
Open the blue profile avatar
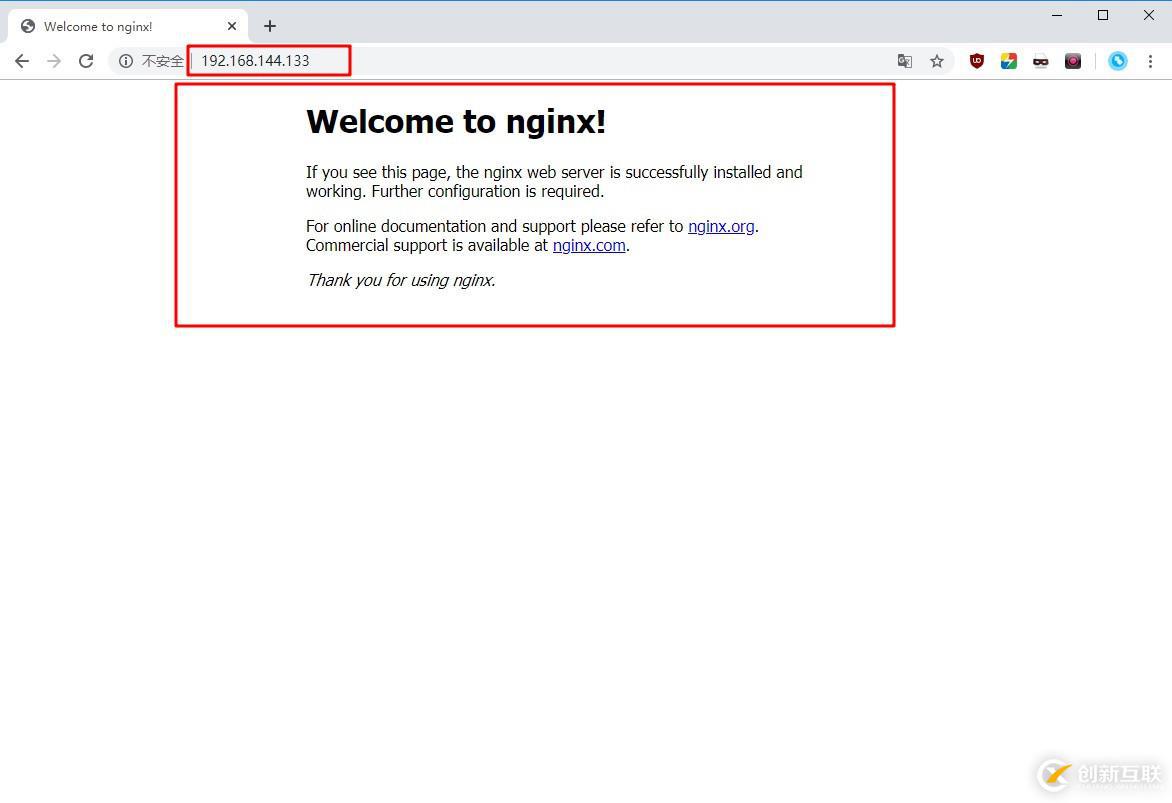pyautogui.click(x=1117, y=61)
